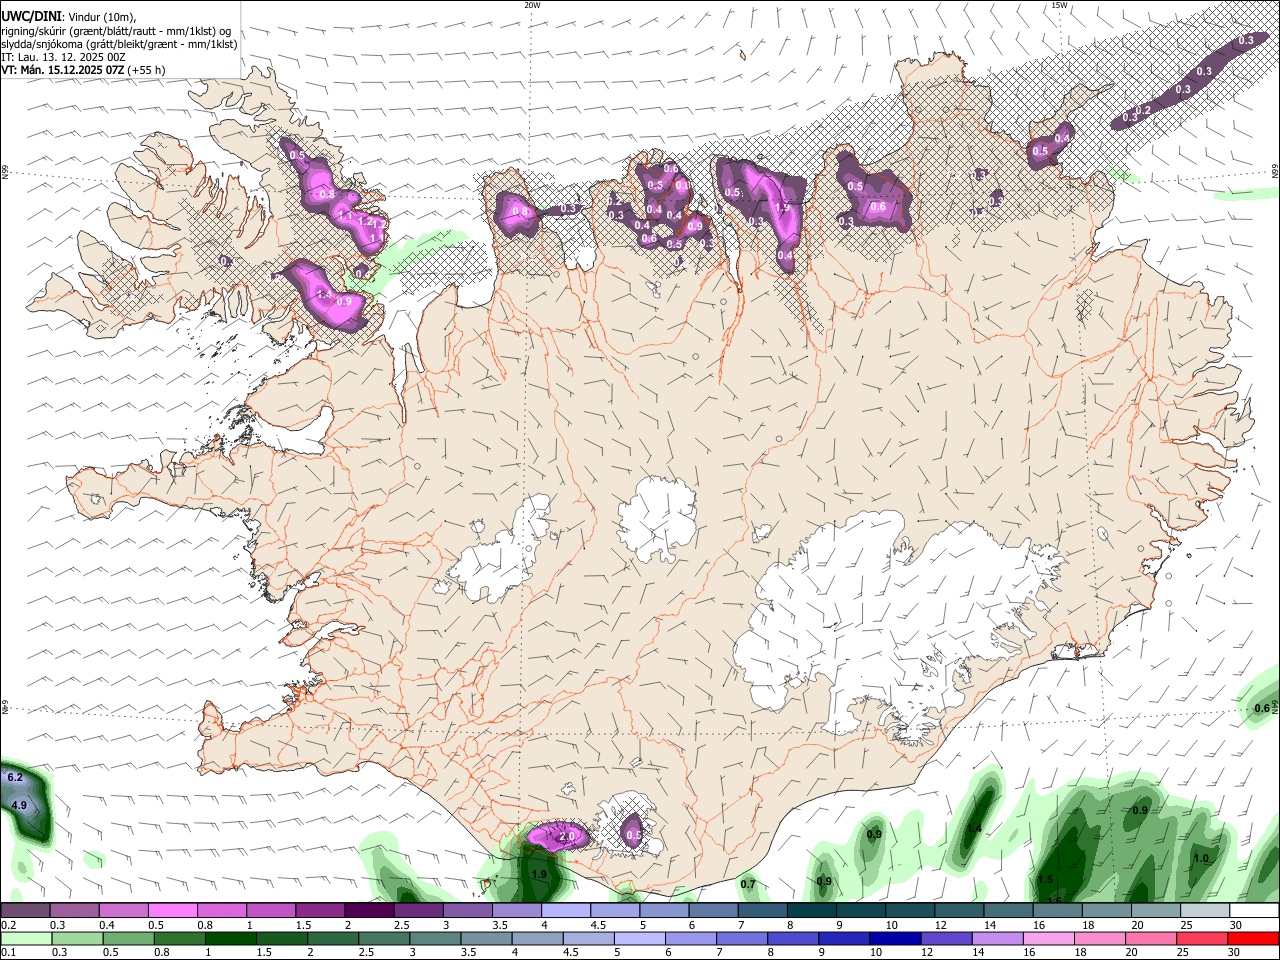The image size is (1280, 960).
Task: Click the UWC/DINI model title
Action: [31, 15]
